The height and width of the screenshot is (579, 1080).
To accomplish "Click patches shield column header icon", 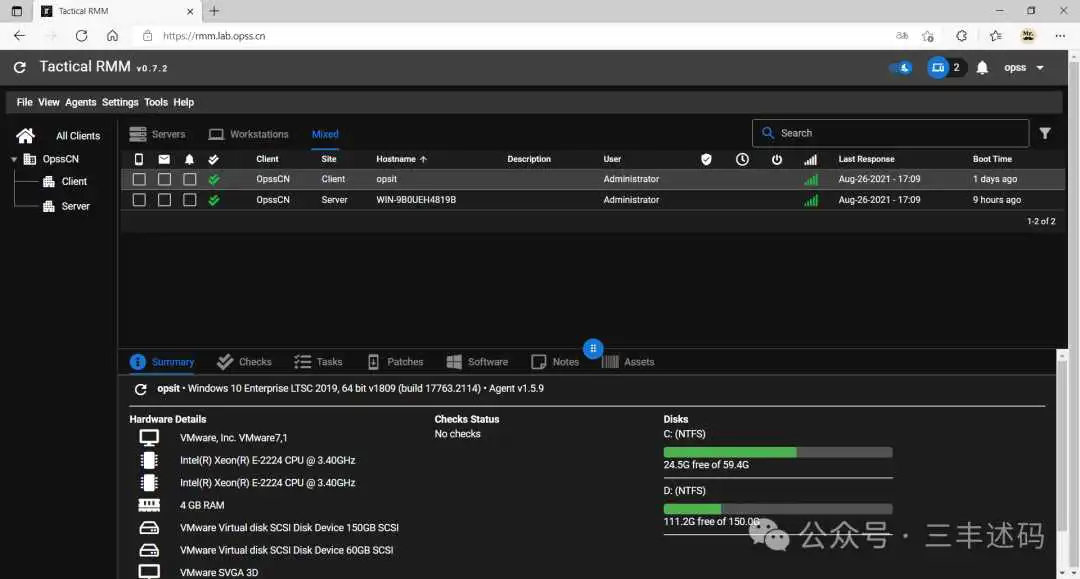I will click(706, 159).
